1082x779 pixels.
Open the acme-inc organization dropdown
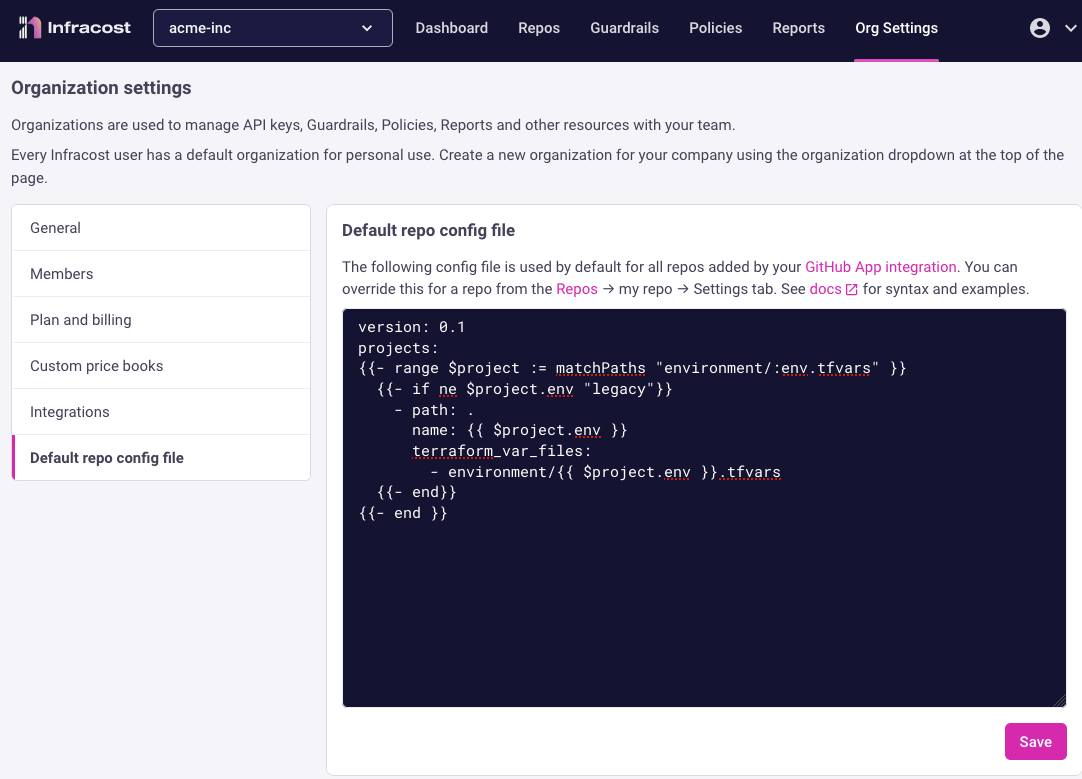coord(273,28)
